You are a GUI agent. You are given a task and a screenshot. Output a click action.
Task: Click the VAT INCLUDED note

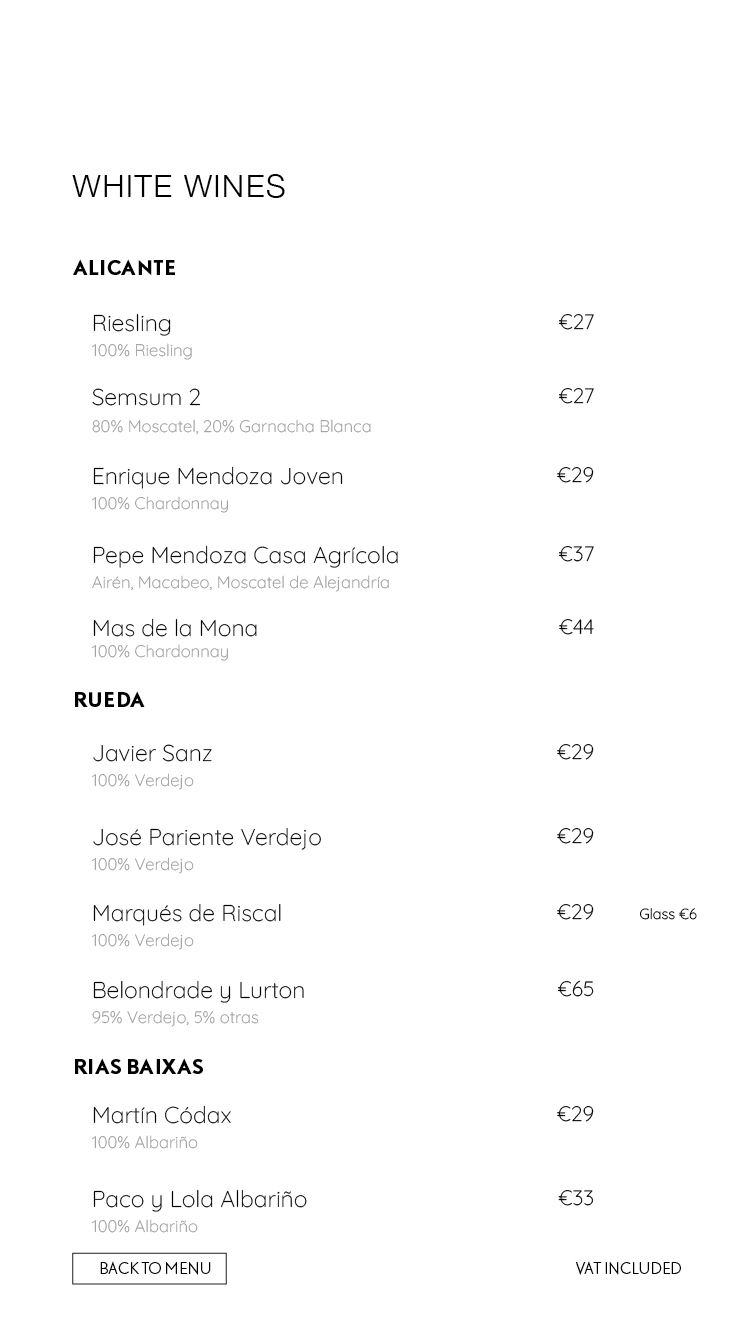pyautogui.click(x=628, y=1268)
